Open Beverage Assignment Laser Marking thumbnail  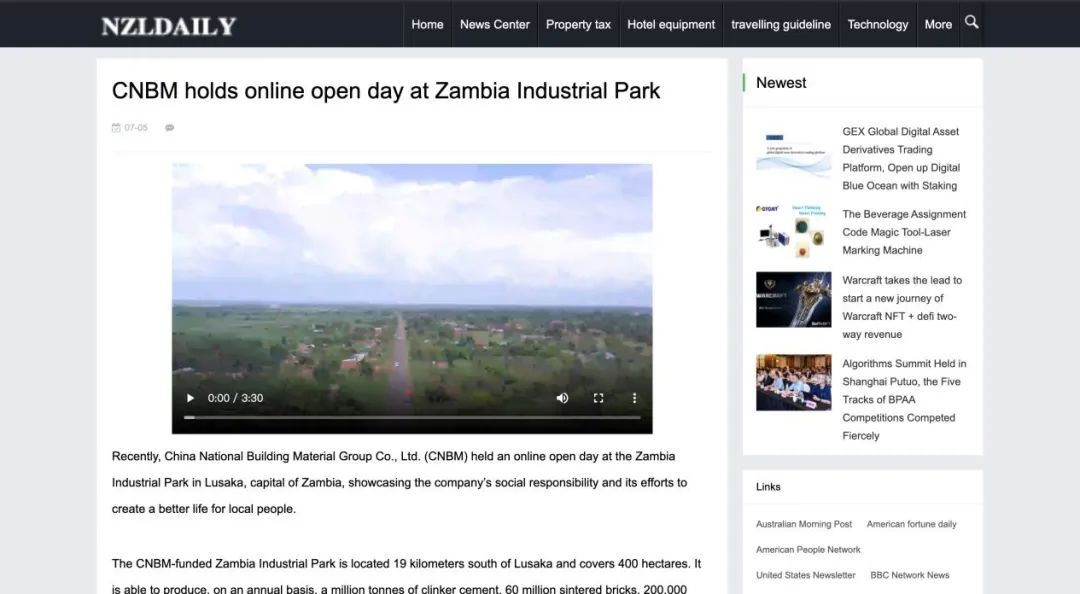pyautogui.click(x=793, y=232)
